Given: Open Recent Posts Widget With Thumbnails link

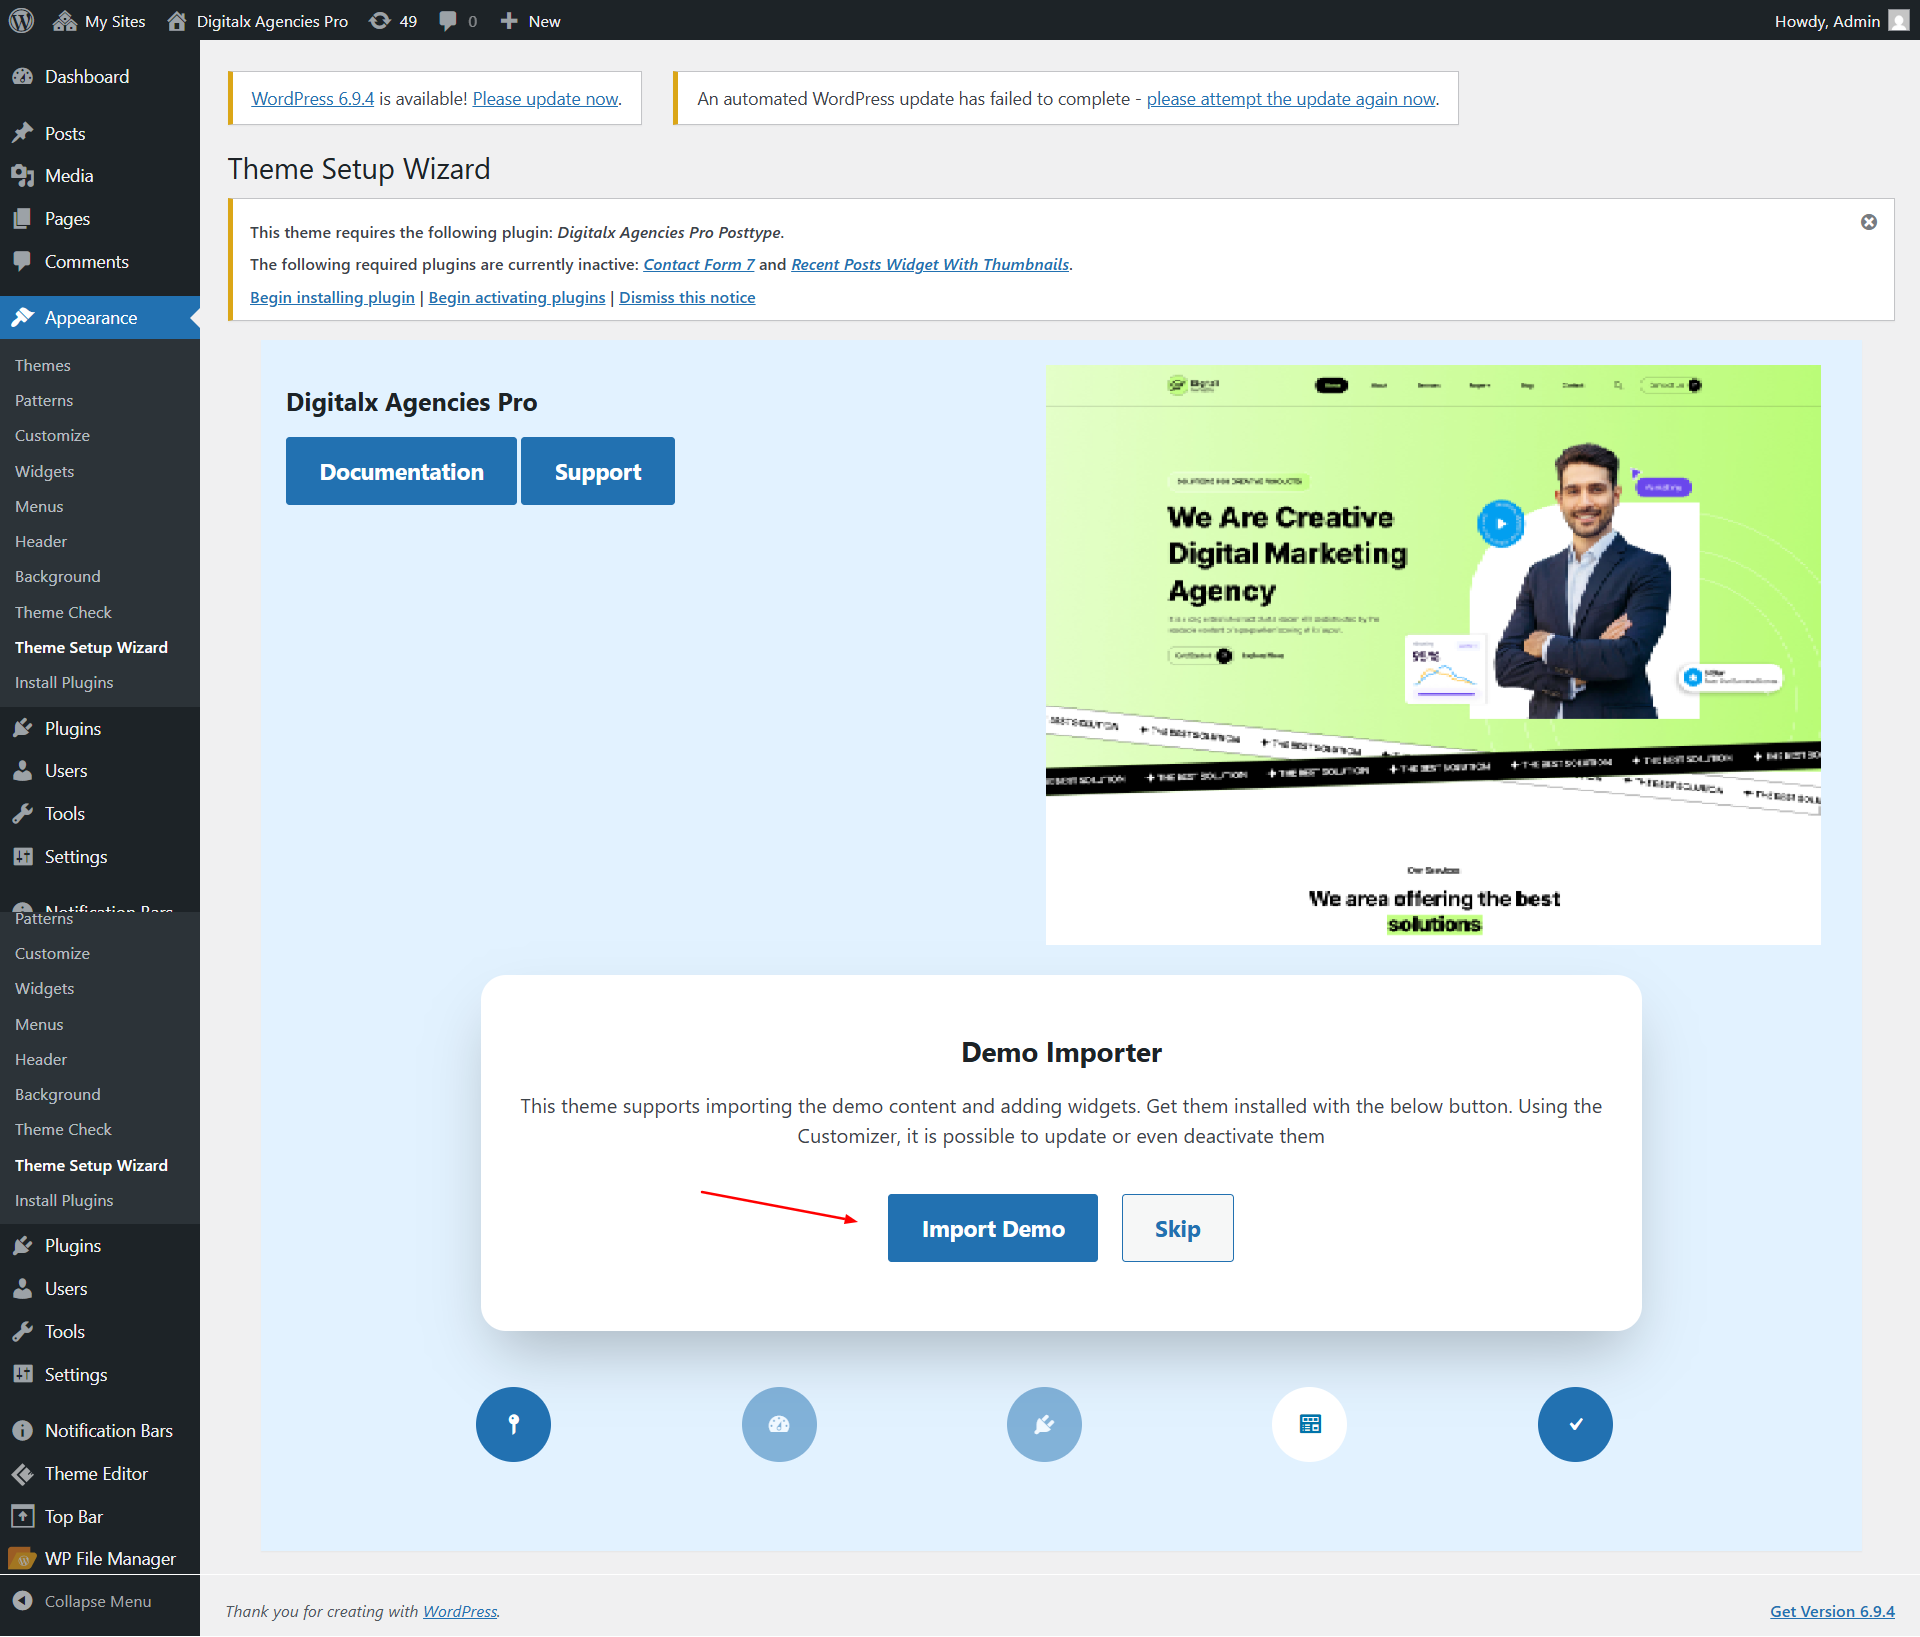Looking at the screenshot, I should [930, 264].
